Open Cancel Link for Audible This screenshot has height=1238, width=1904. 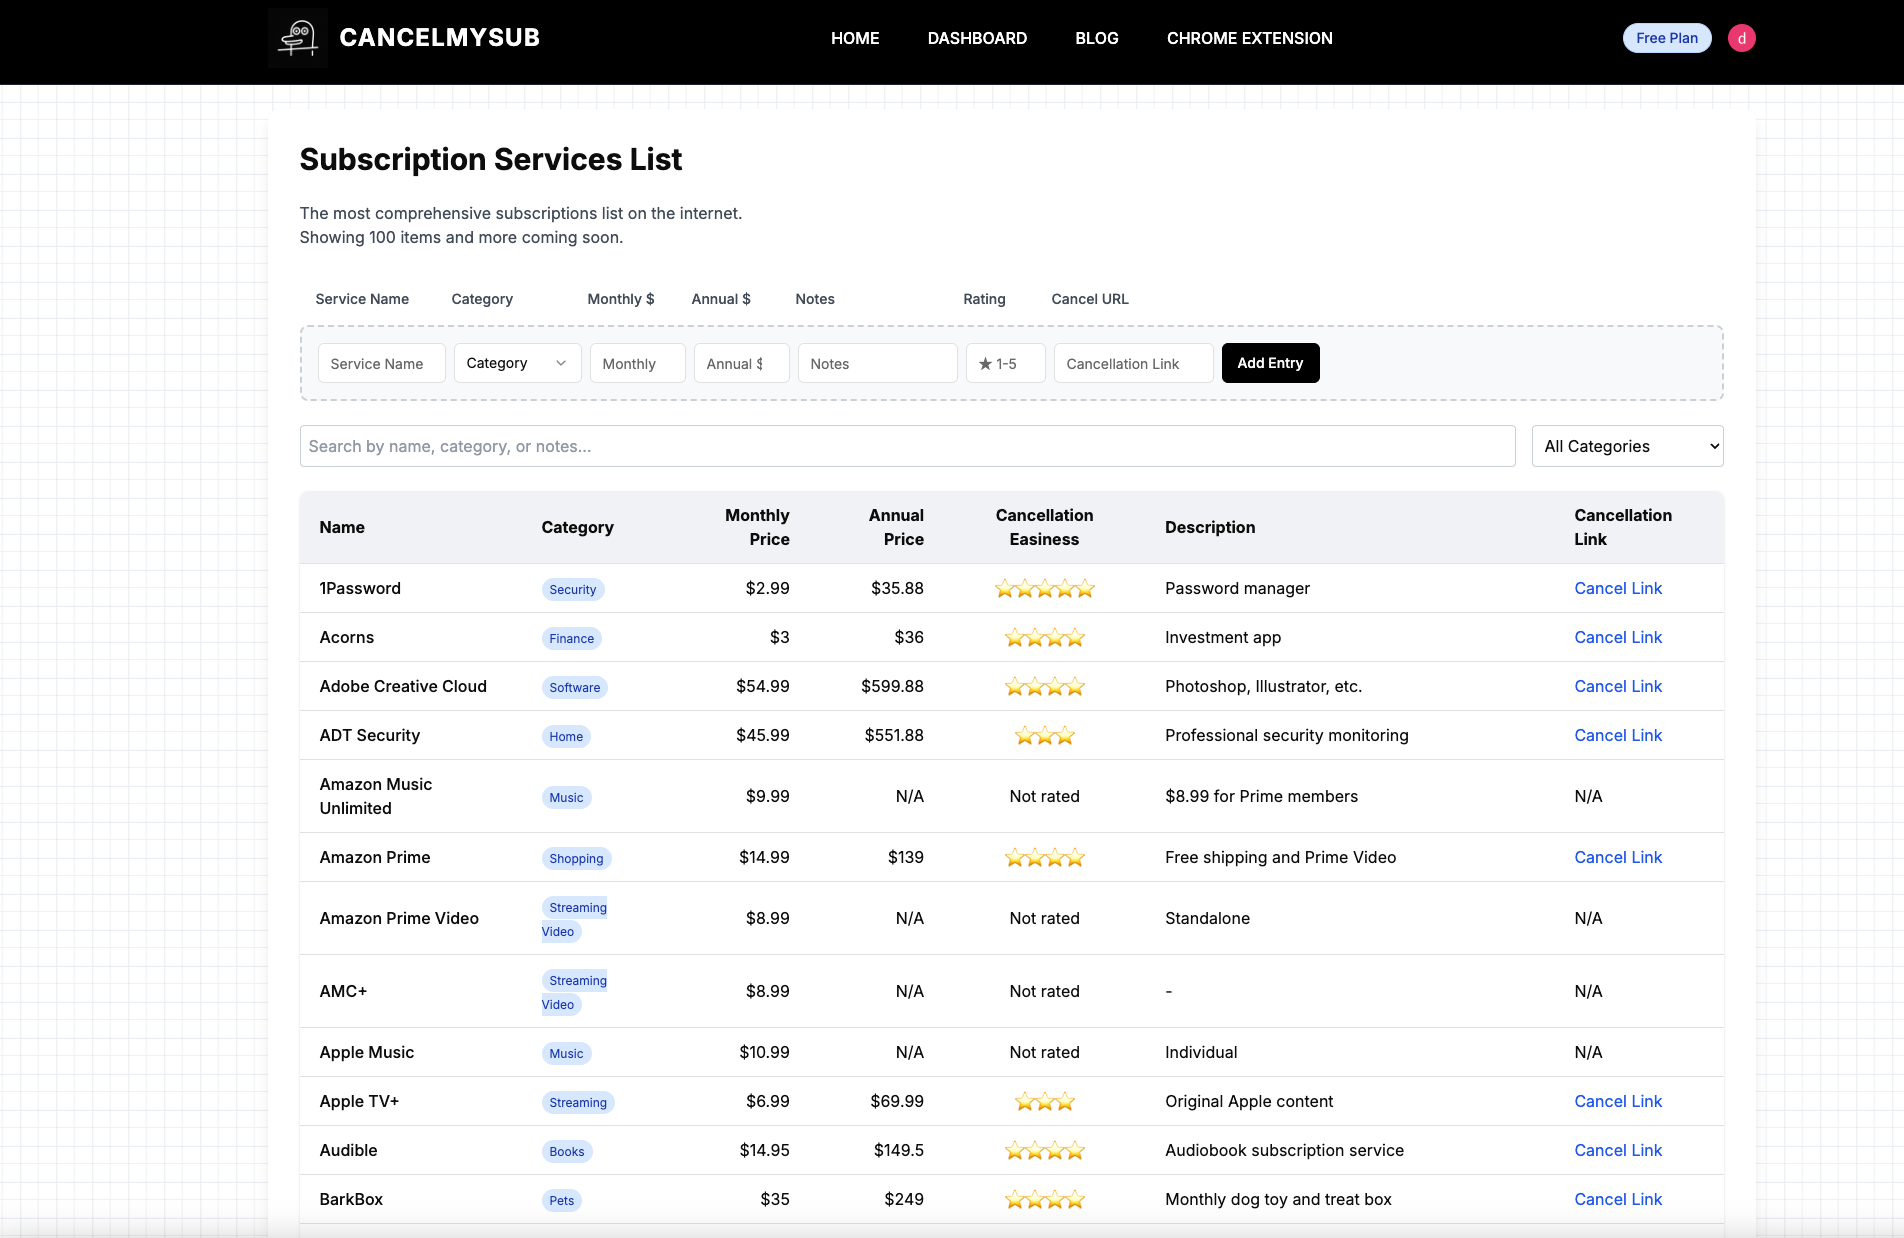[x=1618, y=1150]
